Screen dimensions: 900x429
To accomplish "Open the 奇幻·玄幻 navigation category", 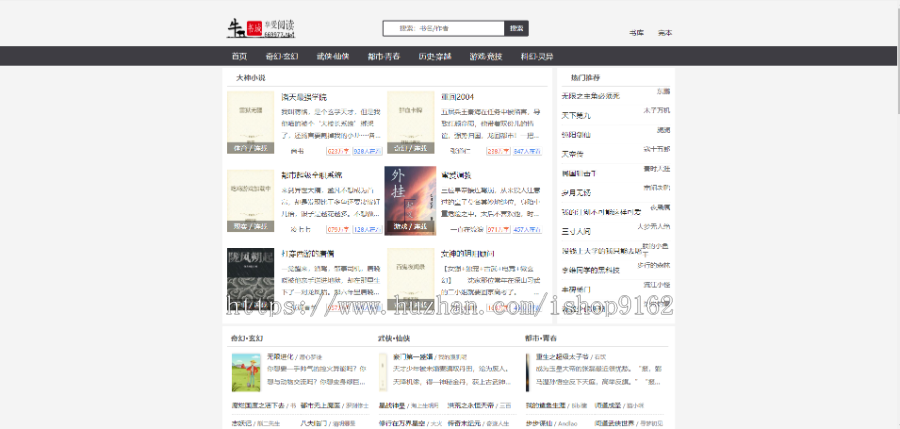I will click(281, 56).
